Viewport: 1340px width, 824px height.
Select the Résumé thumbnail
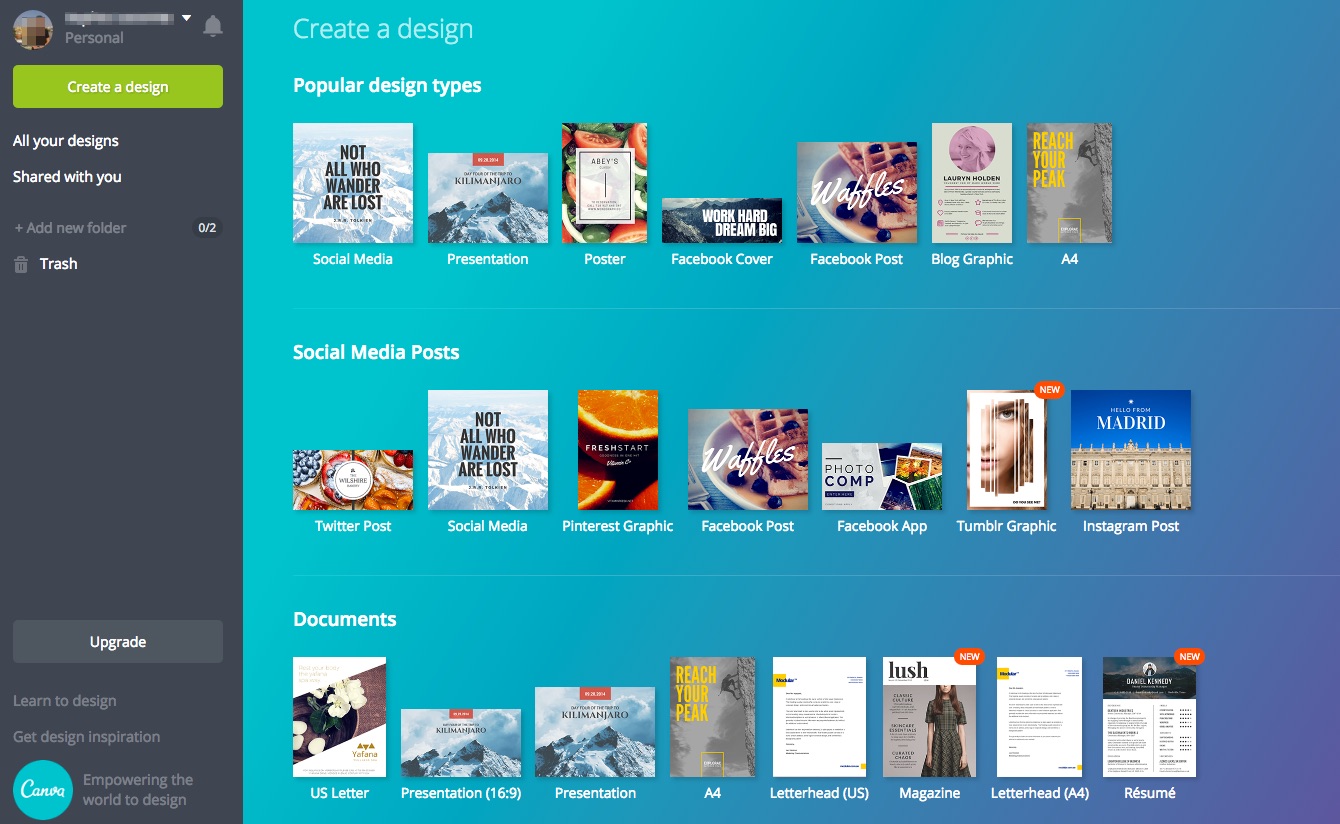pyautogui.click(x=1149, y=717)
